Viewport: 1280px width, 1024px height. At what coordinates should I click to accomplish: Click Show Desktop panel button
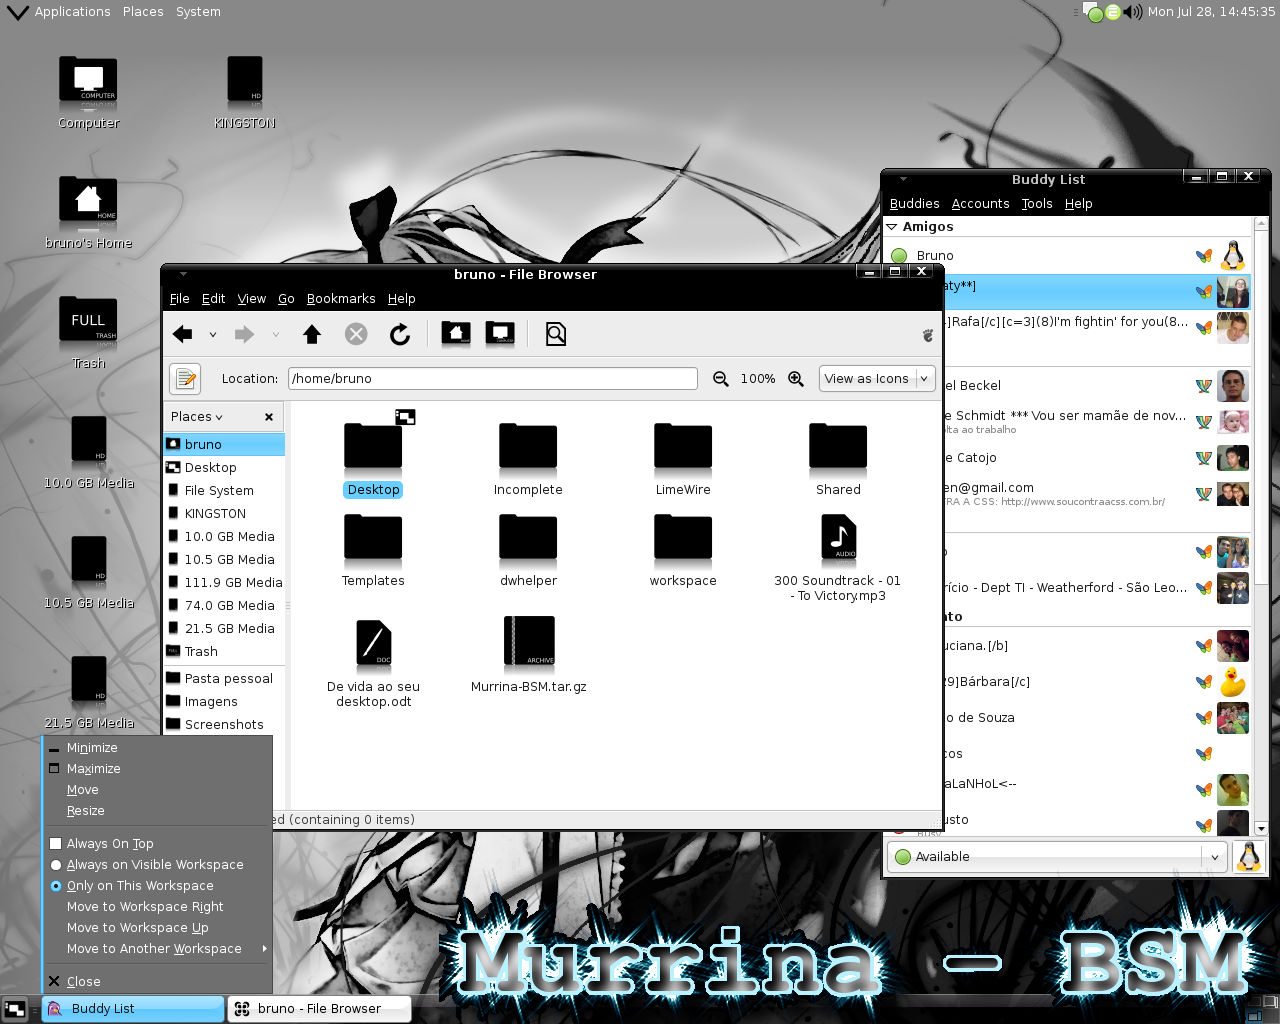[15, 1009]
